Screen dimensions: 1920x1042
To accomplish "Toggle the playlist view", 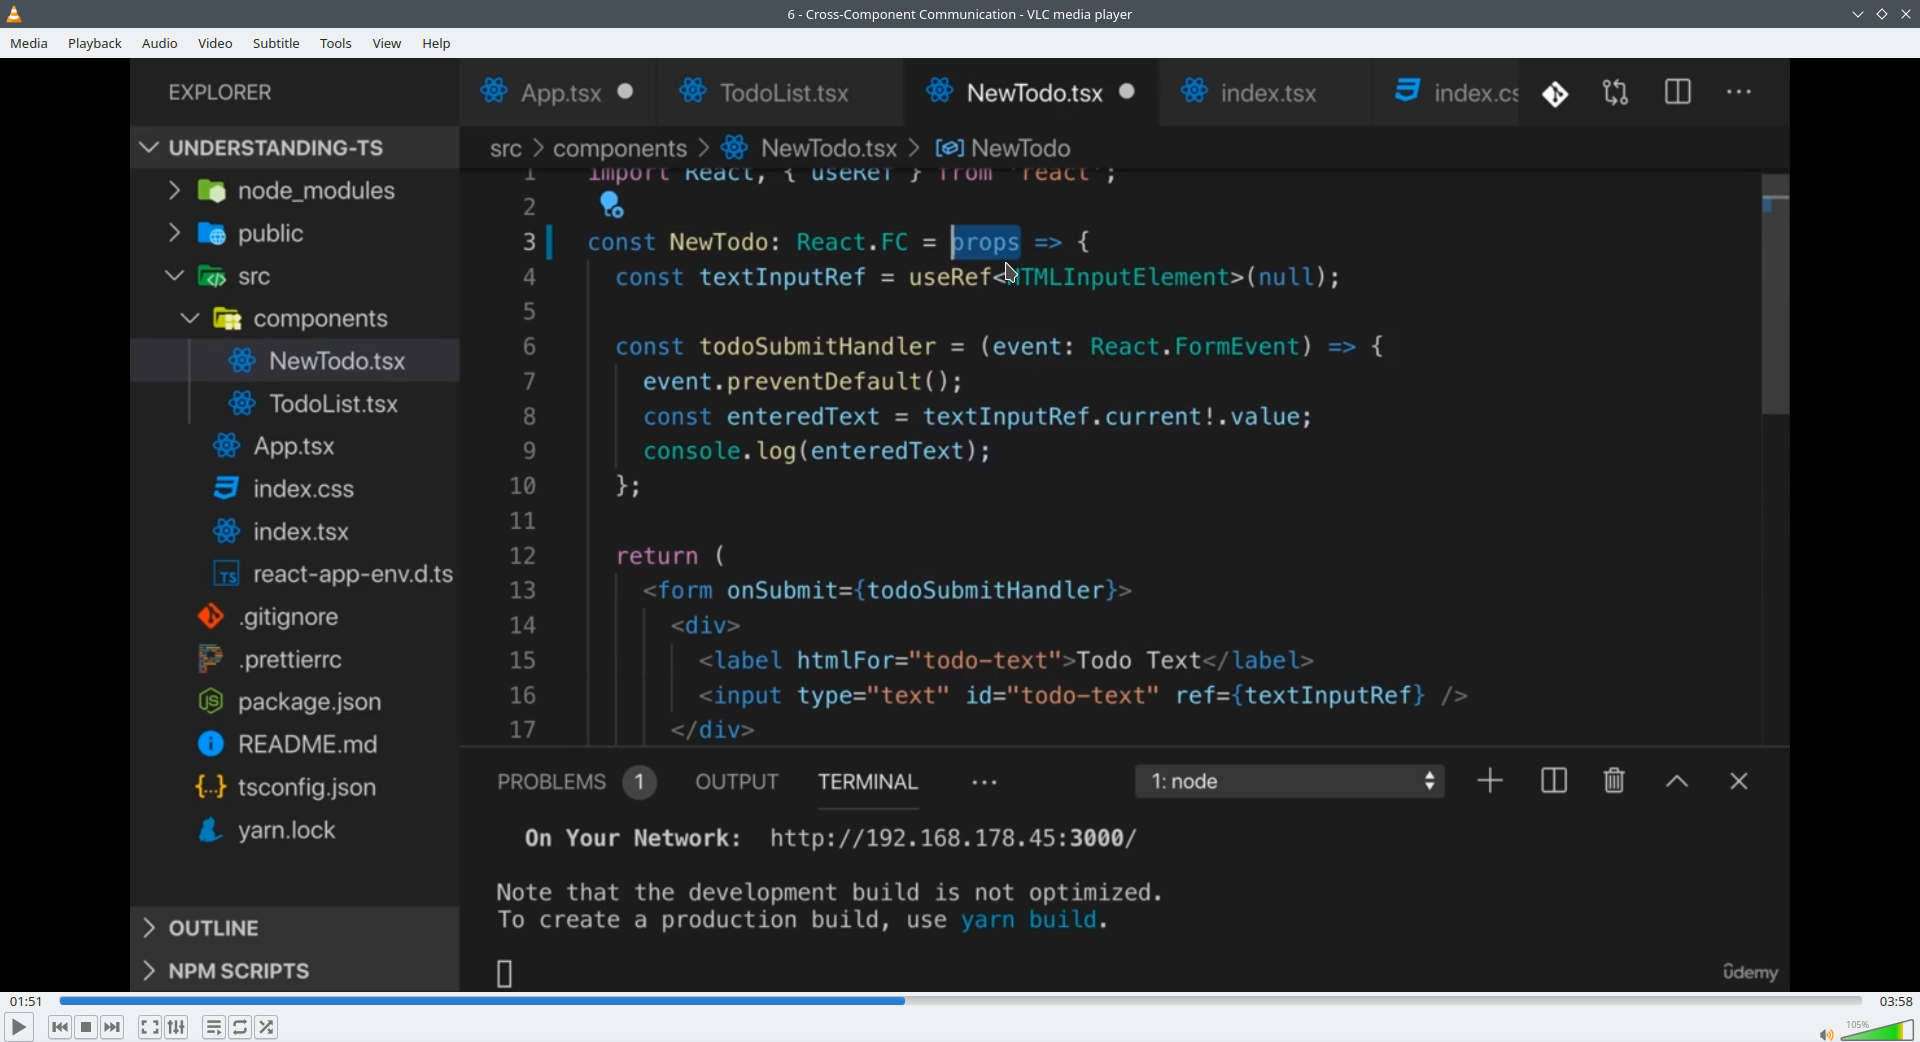I will (x=214, y=1027).
